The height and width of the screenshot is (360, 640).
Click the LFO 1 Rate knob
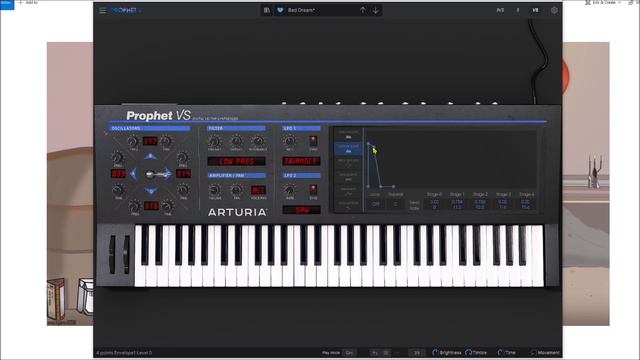(289, 141)
